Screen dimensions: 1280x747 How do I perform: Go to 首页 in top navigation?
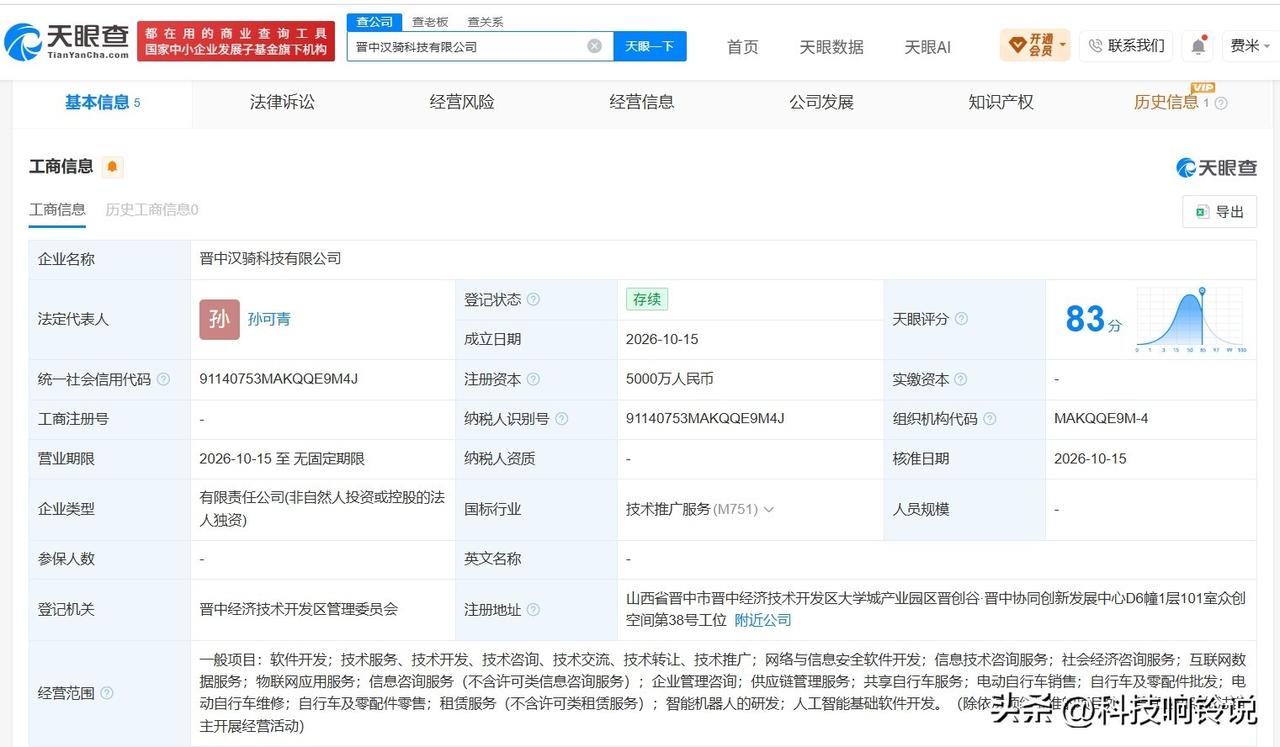click(x=742, y=47)
